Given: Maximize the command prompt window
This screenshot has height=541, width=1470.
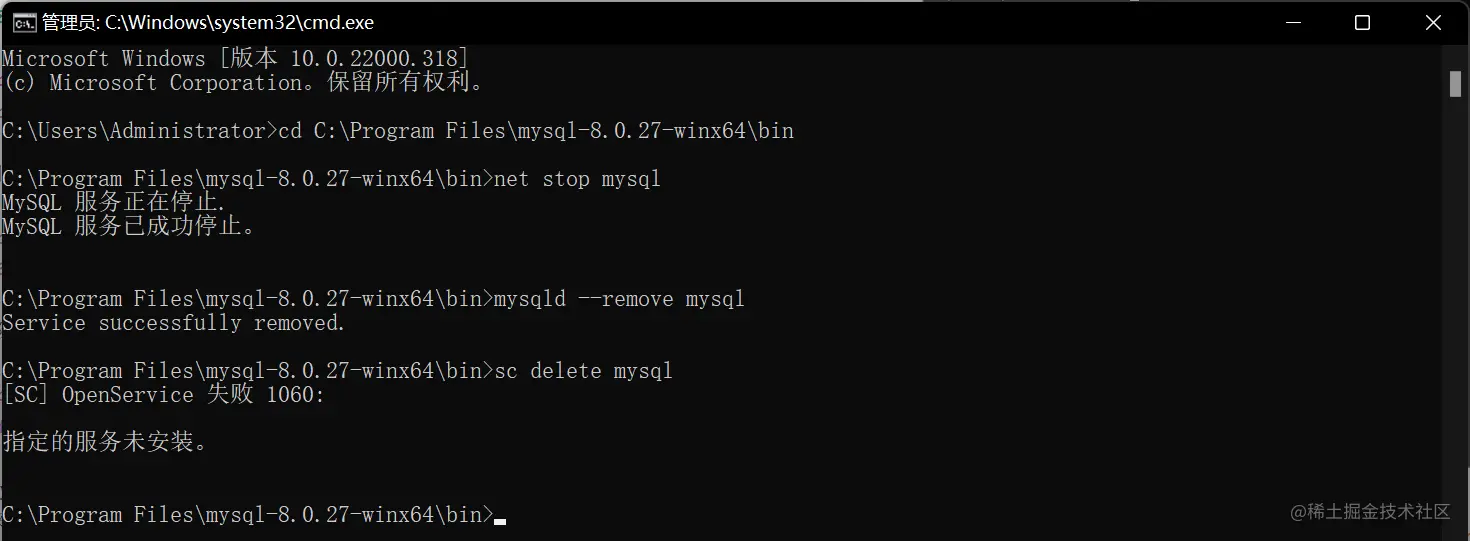Looking at the screenshot, I should [x=1362, y=22].
